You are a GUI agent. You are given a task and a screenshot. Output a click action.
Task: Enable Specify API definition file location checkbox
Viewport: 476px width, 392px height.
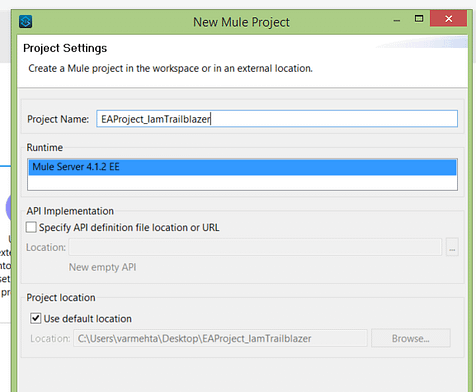31,227
